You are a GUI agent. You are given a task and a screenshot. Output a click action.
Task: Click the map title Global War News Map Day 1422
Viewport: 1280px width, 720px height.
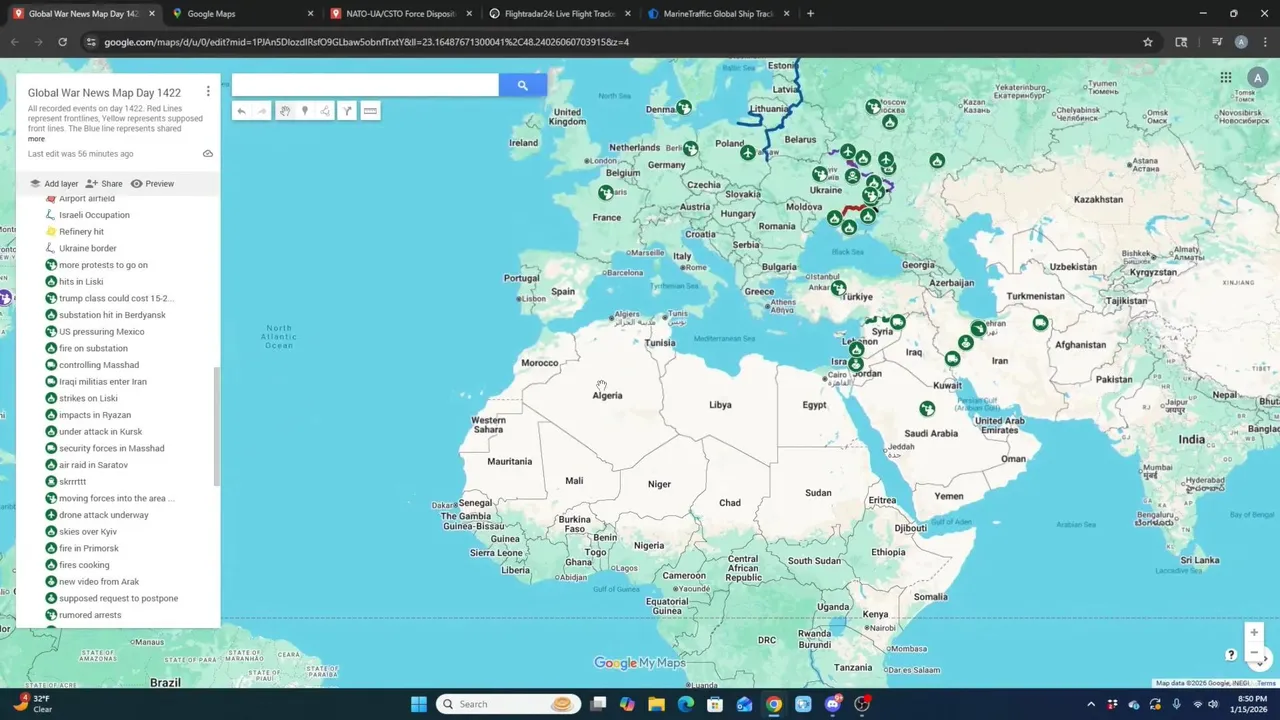tap(104, 93)
